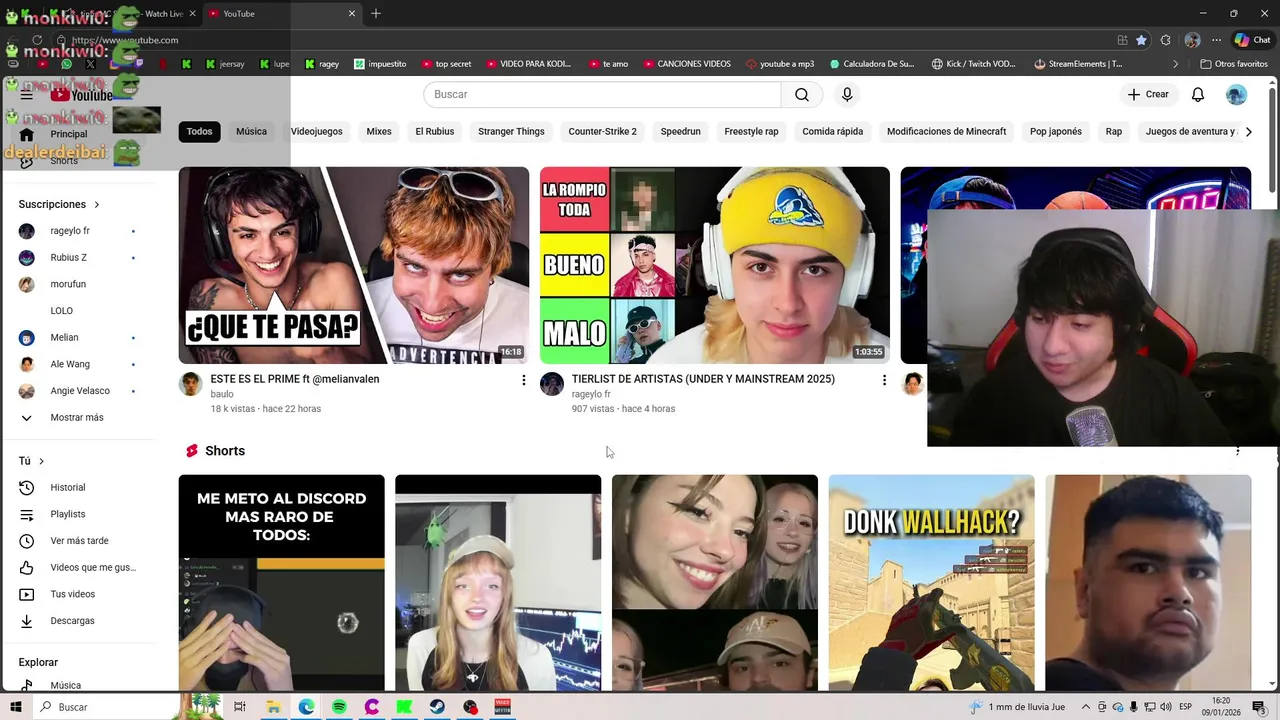
Task: Expand the Suscripciones section arrow
Action: pyautogui.click(x=97, y=204)
